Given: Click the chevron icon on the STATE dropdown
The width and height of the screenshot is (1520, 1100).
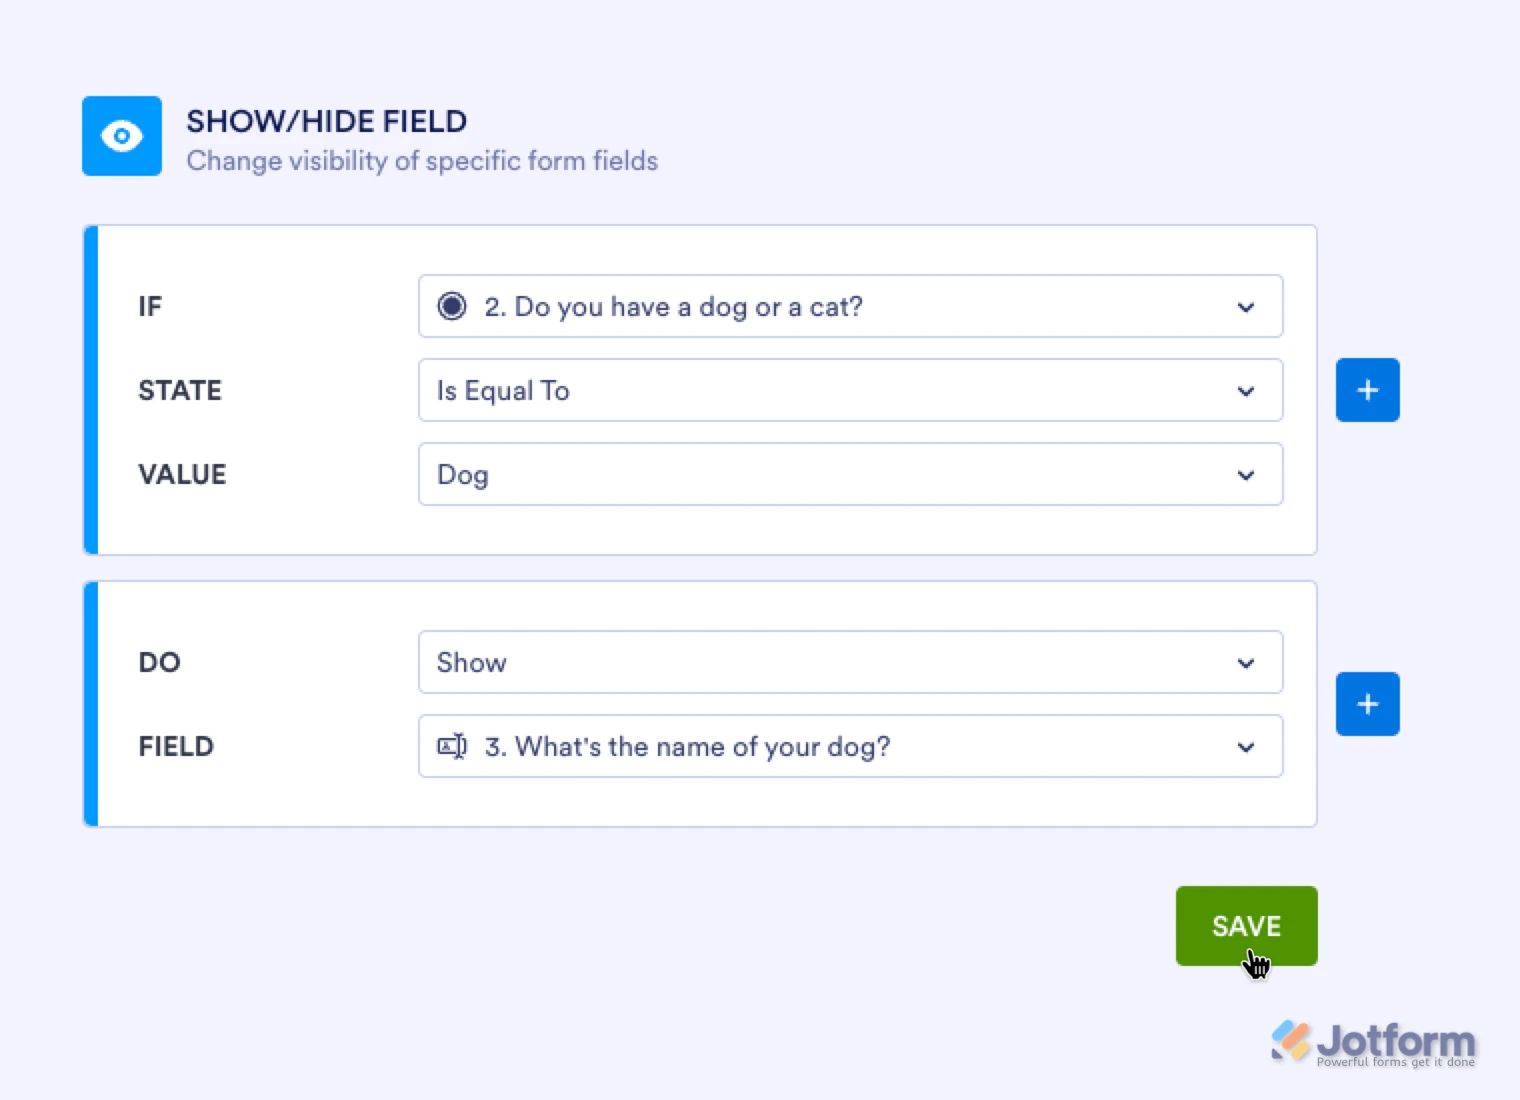Looking at the screenshot, I should (x=1246, y=391).
